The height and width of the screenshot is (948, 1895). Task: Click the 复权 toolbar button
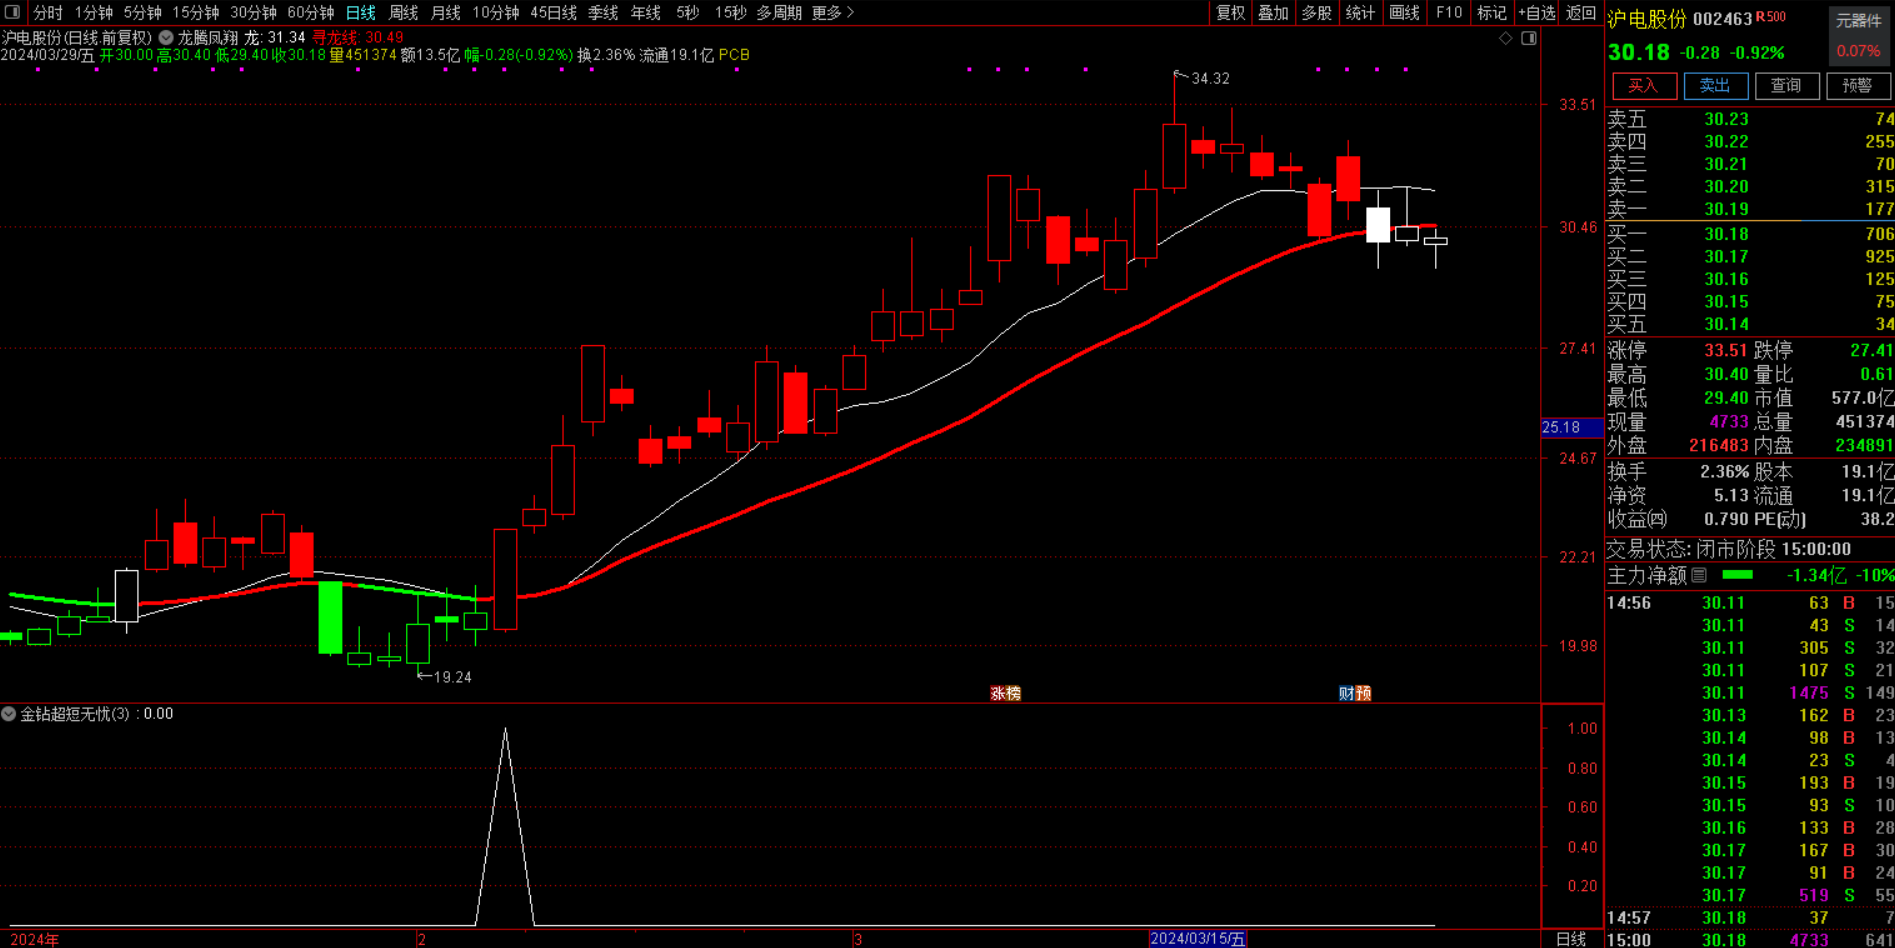(x=1230, y=12)
